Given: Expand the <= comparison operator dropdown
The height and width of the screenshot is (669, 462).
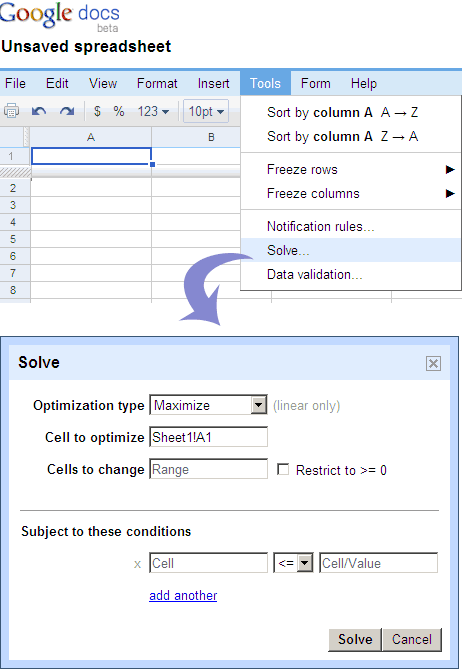Looking at the screenshot, I should [x=293, y=563].
